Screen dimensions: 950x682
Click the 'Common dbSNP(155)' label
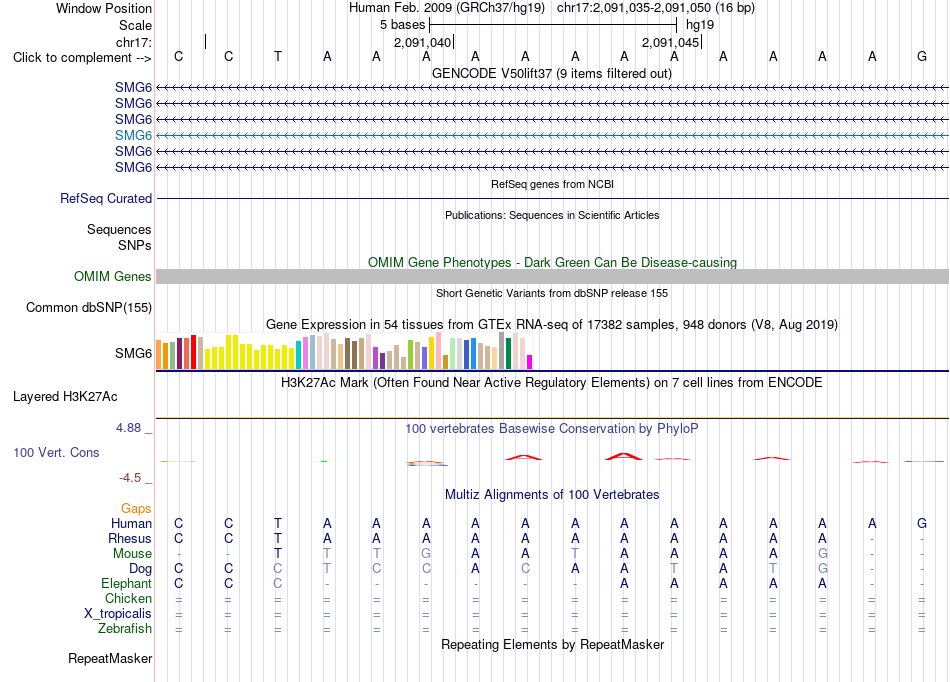[x=89, y=308]
